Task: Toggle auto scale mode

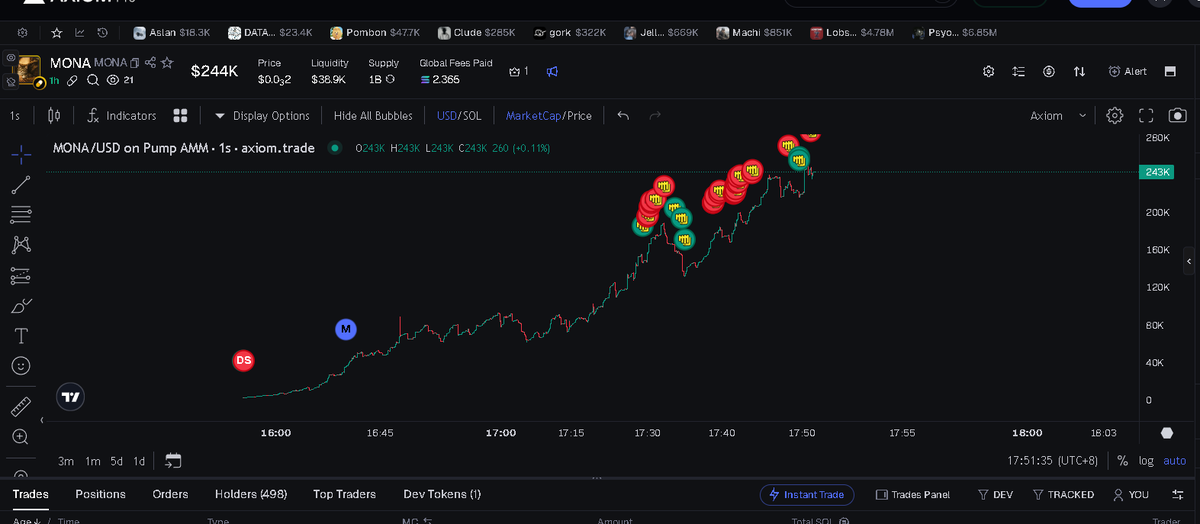Action: click(x=1175, y=461)
